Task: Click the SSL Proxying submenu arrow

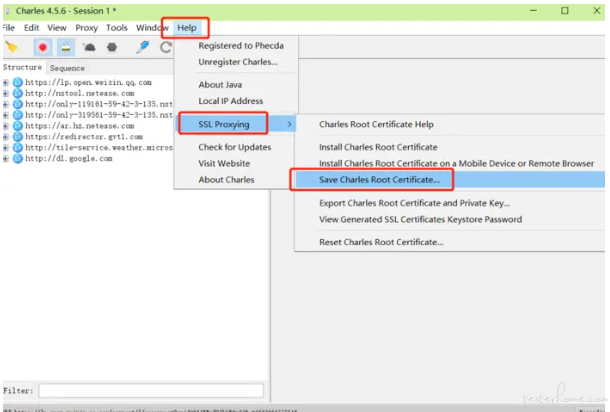Action: (x=289, y=124)
